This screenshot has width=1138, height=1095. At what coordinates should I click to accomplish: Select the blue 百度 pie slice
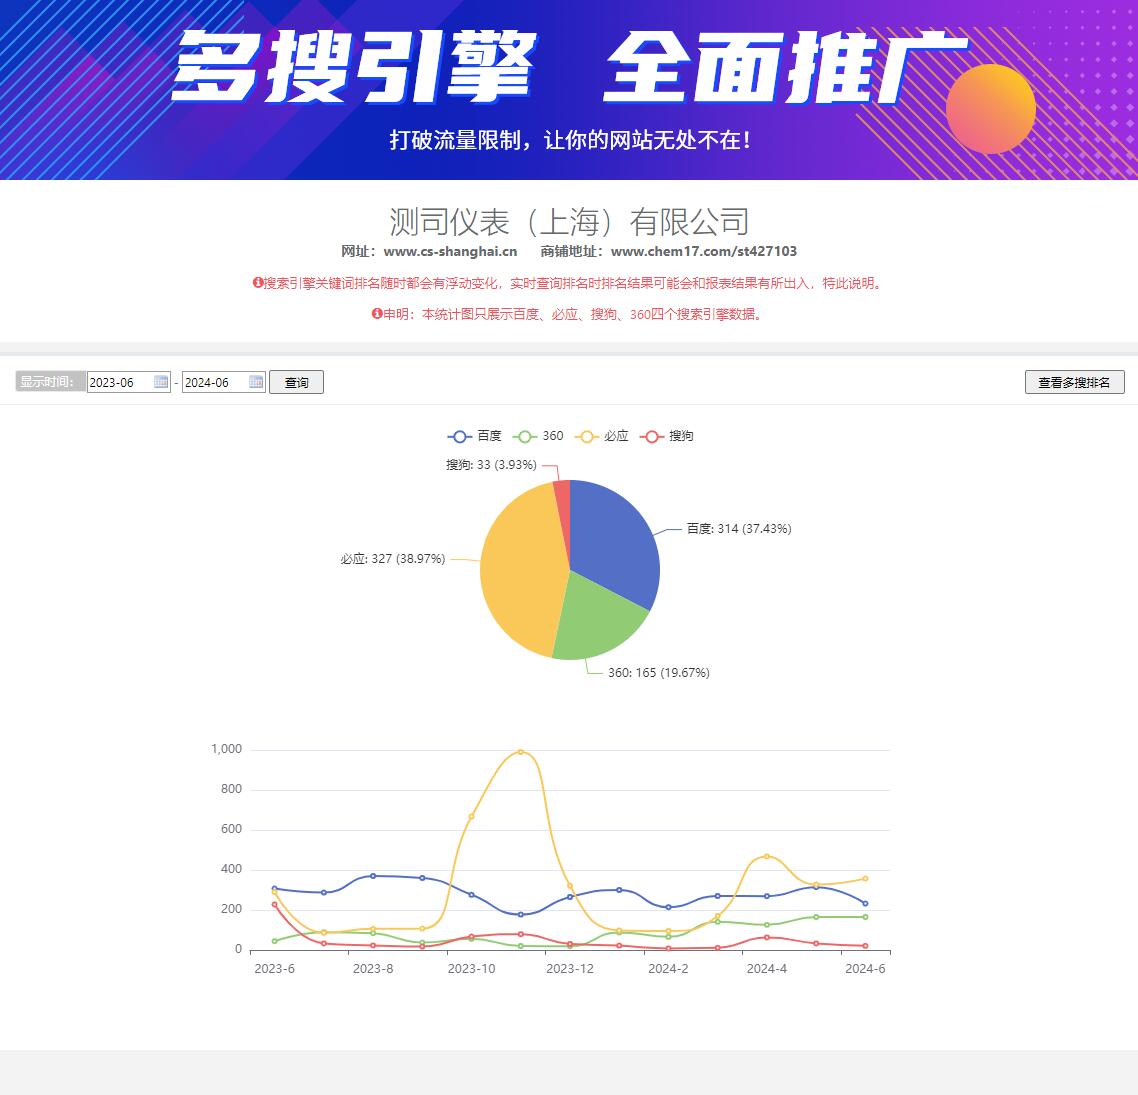pyautogui.click(x=610, y=541)
